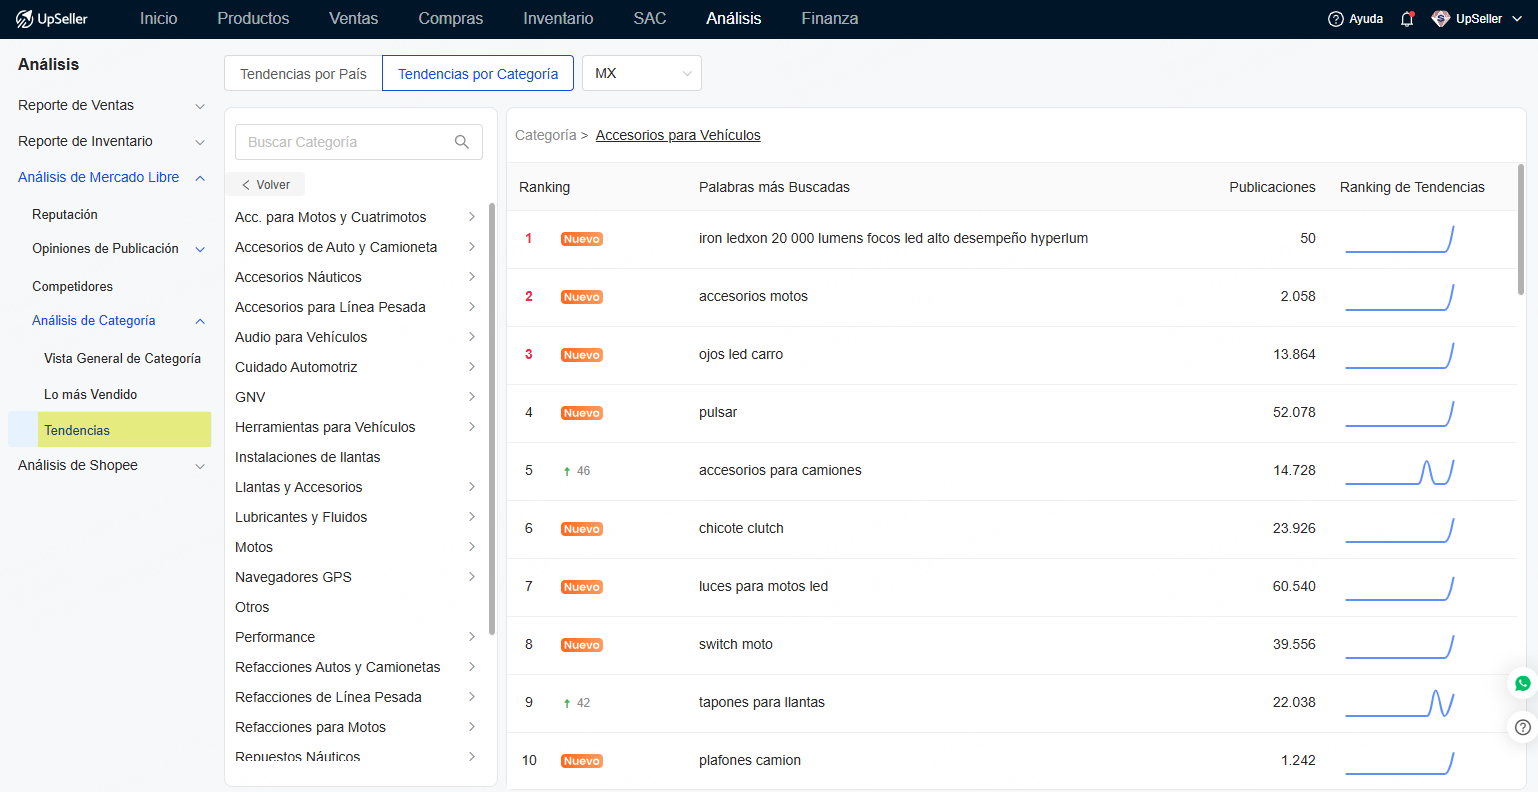The width and height of the screenshot is (1538, 792).
Task: Select Cuidado Automotriz category
Action: coord(296,367)
